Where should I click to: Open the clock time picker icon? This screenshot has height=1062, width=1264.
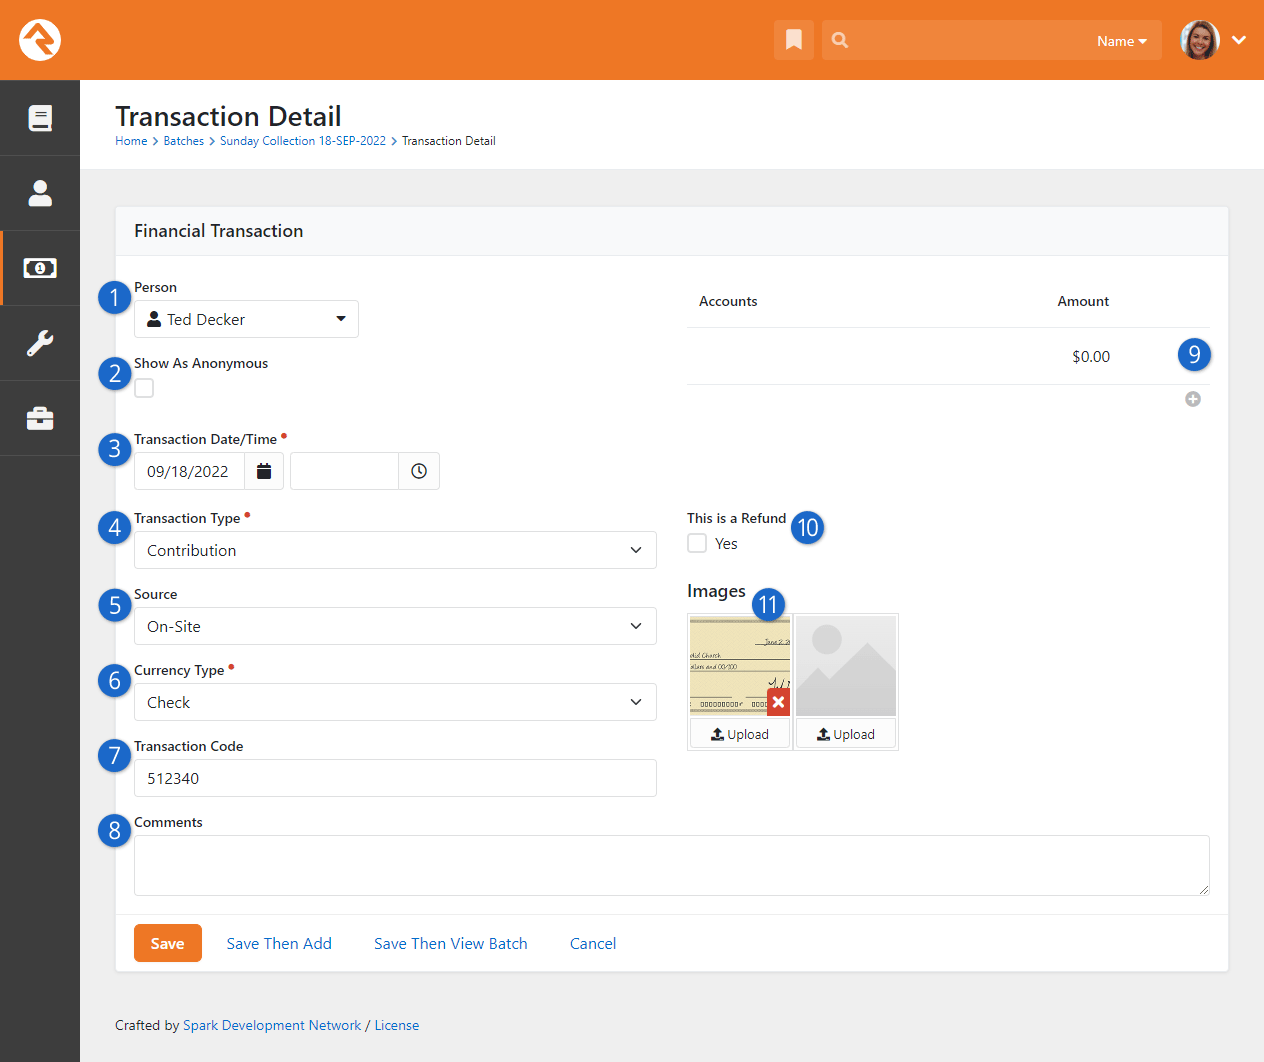419,471
